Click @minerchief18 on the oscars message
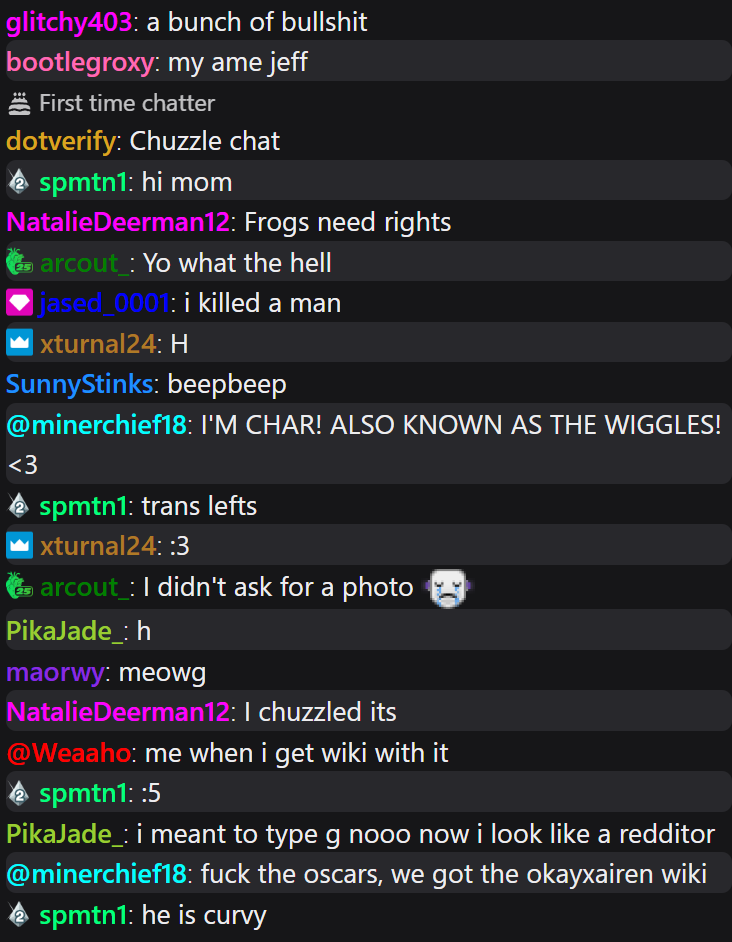 (96, 874)
